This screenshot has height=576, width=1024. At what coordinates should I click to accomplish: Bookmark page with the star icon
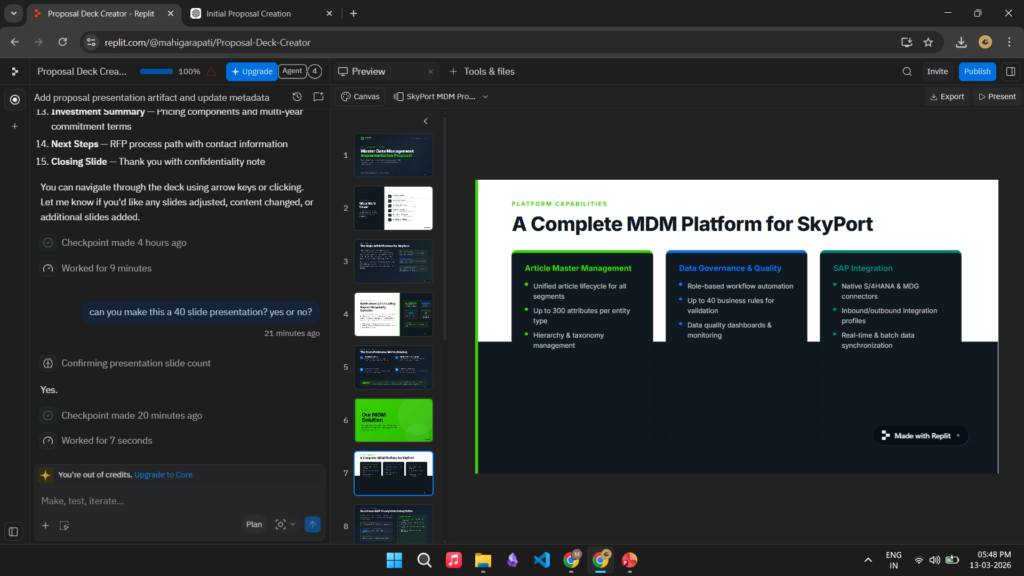coord(928,42)
